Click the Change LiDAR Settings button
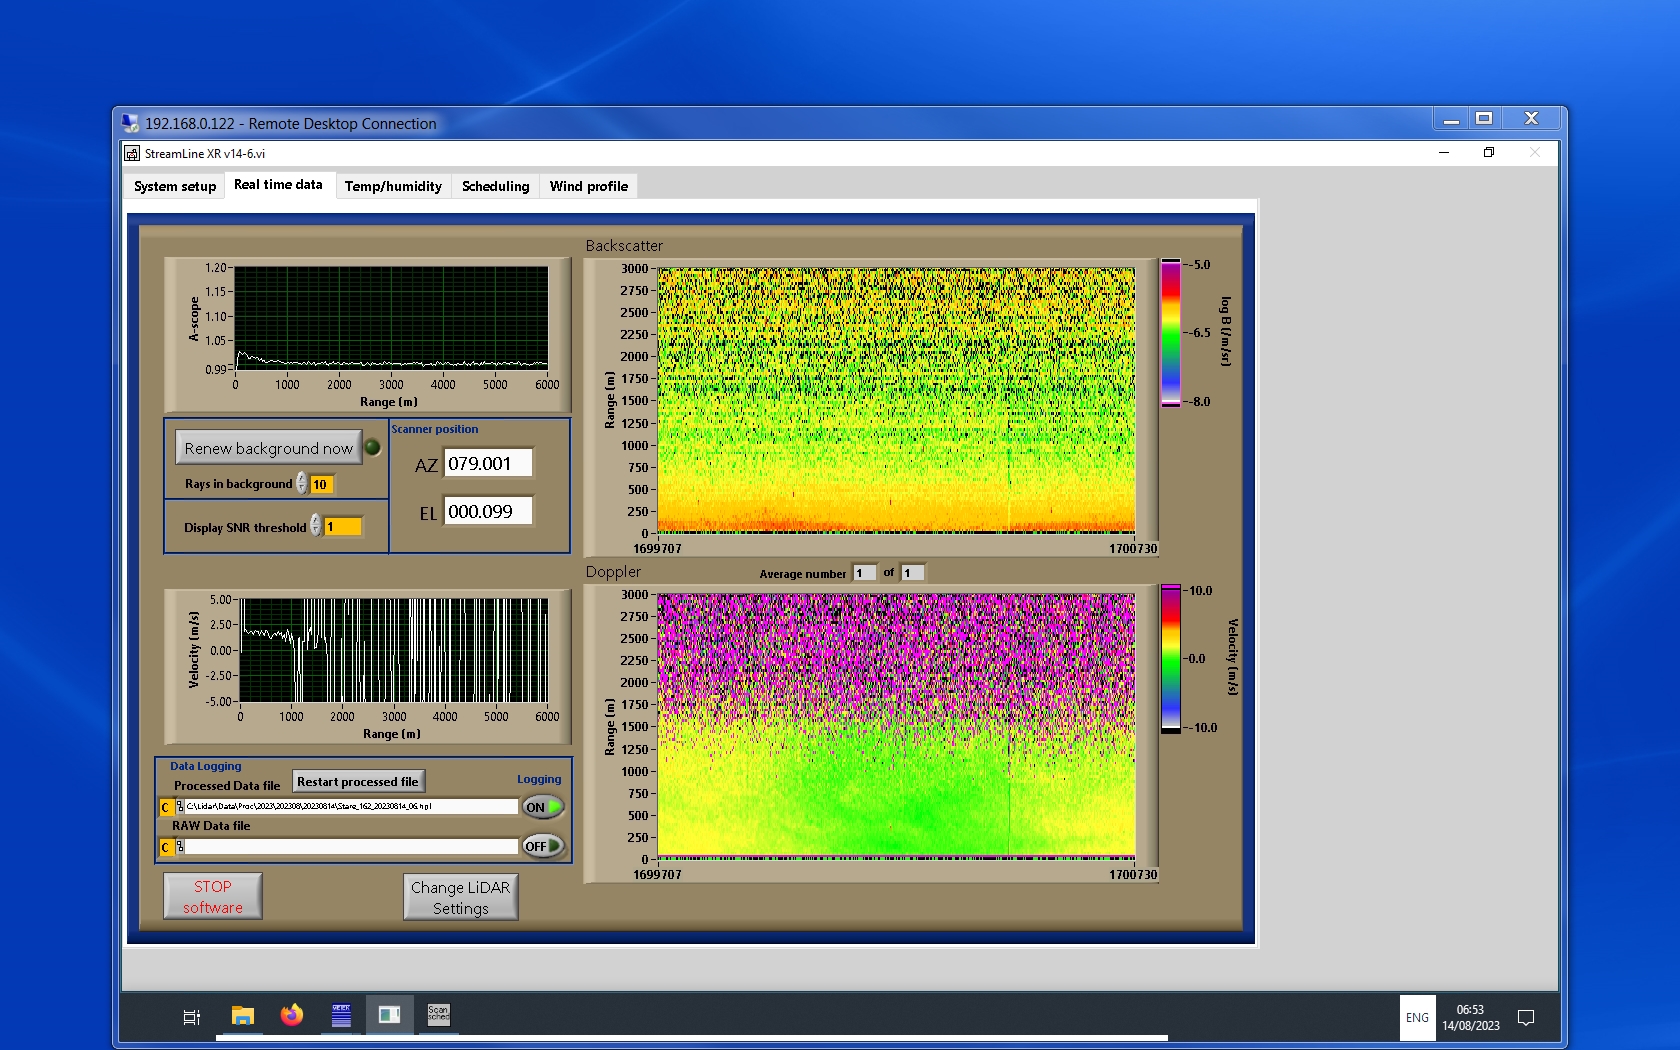The width and height of the screenshot is (1680, 1050). click(x=461, y=897)
